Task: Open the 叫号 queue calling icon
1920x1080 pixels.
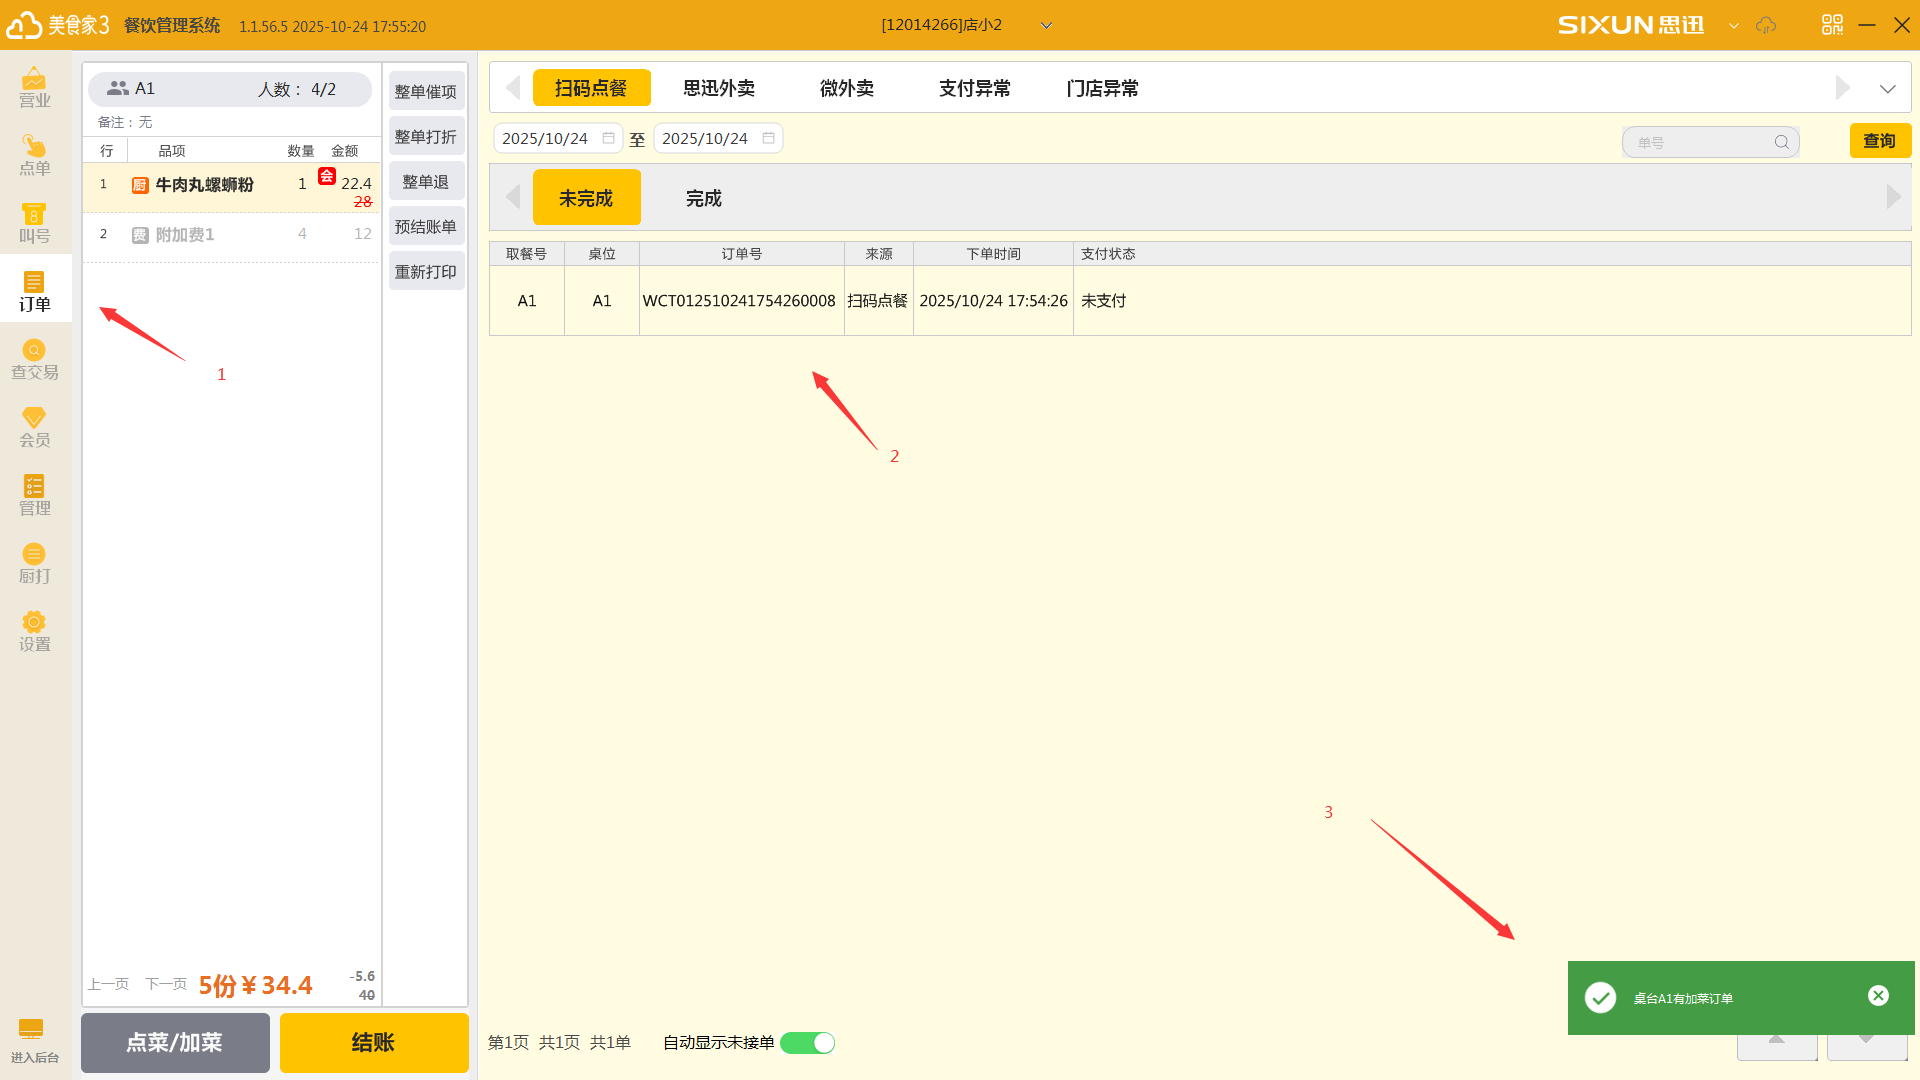Action: click(x=34, y=222)
